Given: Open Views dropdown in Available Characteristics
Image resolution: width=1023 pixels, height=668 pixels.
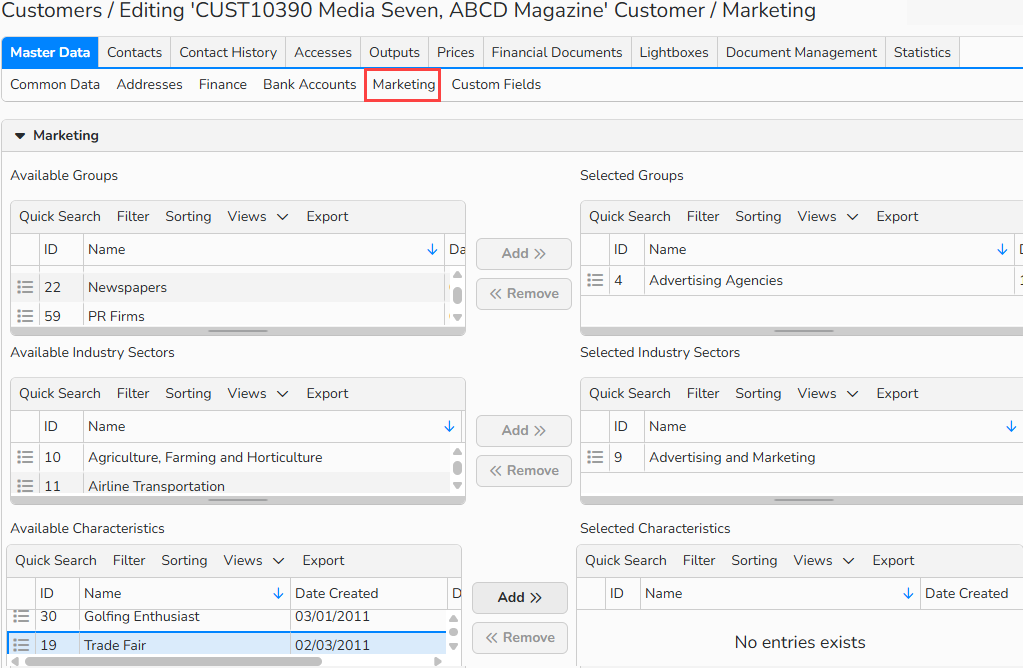Looking at the screenshot, I should pos(254,560).
